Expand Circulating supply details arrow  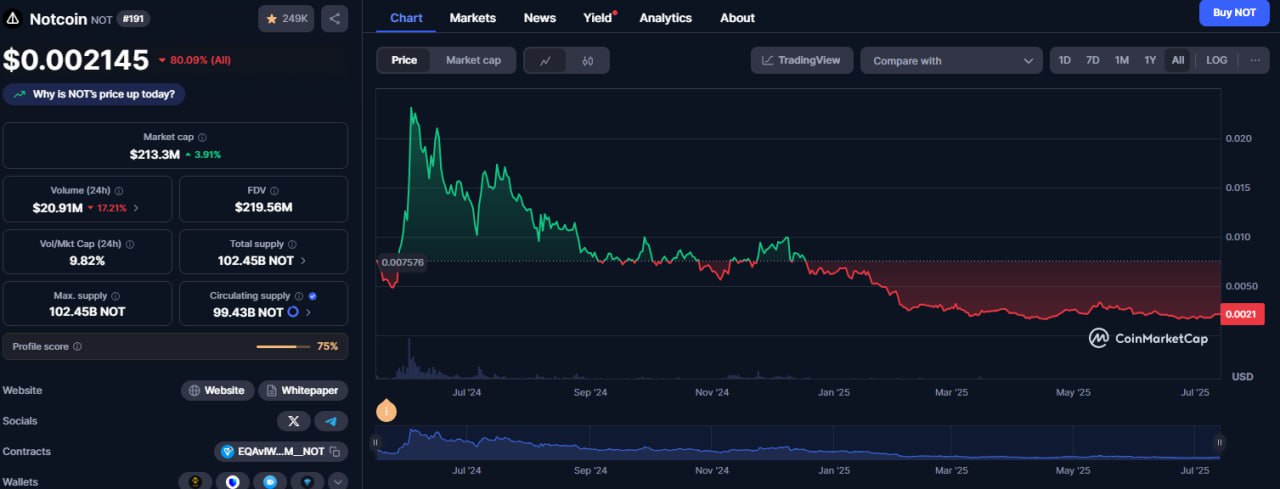click(308, 313)
